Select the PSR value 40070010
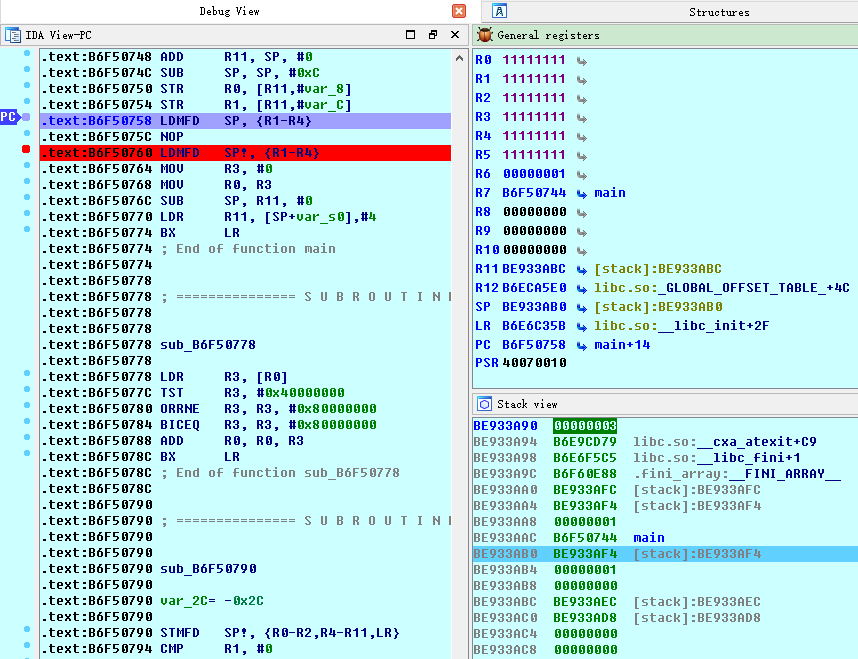Image resolution: width=858 pixels, height=659 pixels. coord(534,363)
